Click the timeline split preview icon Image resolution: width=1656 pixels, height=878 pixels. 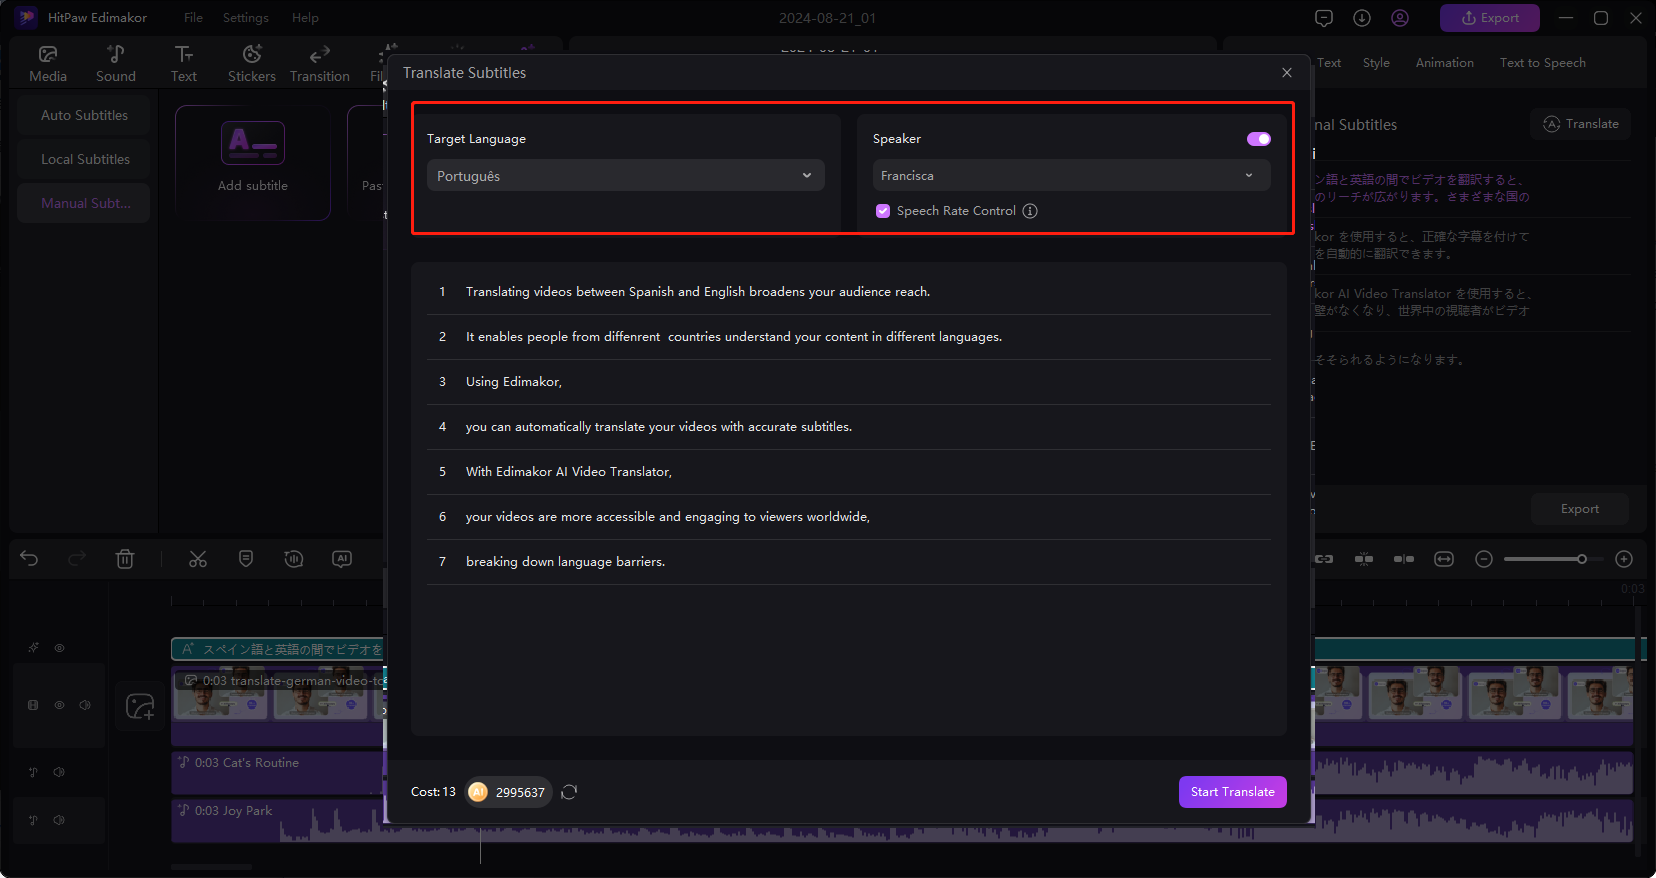coord(1404,559)
